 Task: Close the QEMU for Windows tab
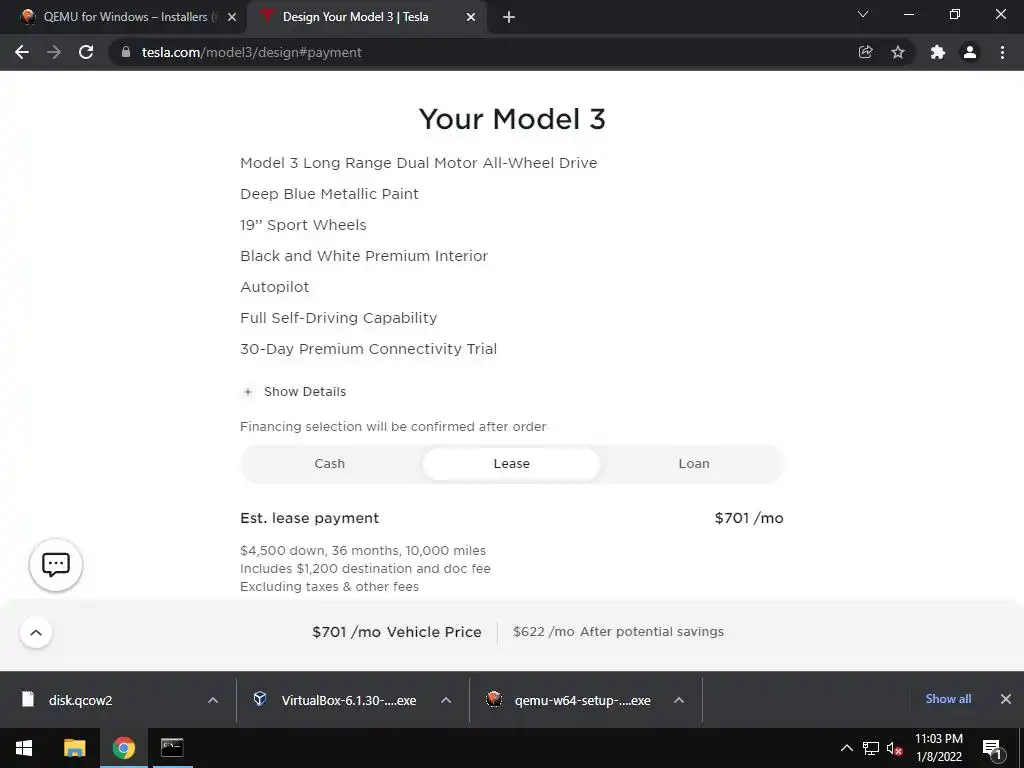pyautogui.click(x=231, y=17)
